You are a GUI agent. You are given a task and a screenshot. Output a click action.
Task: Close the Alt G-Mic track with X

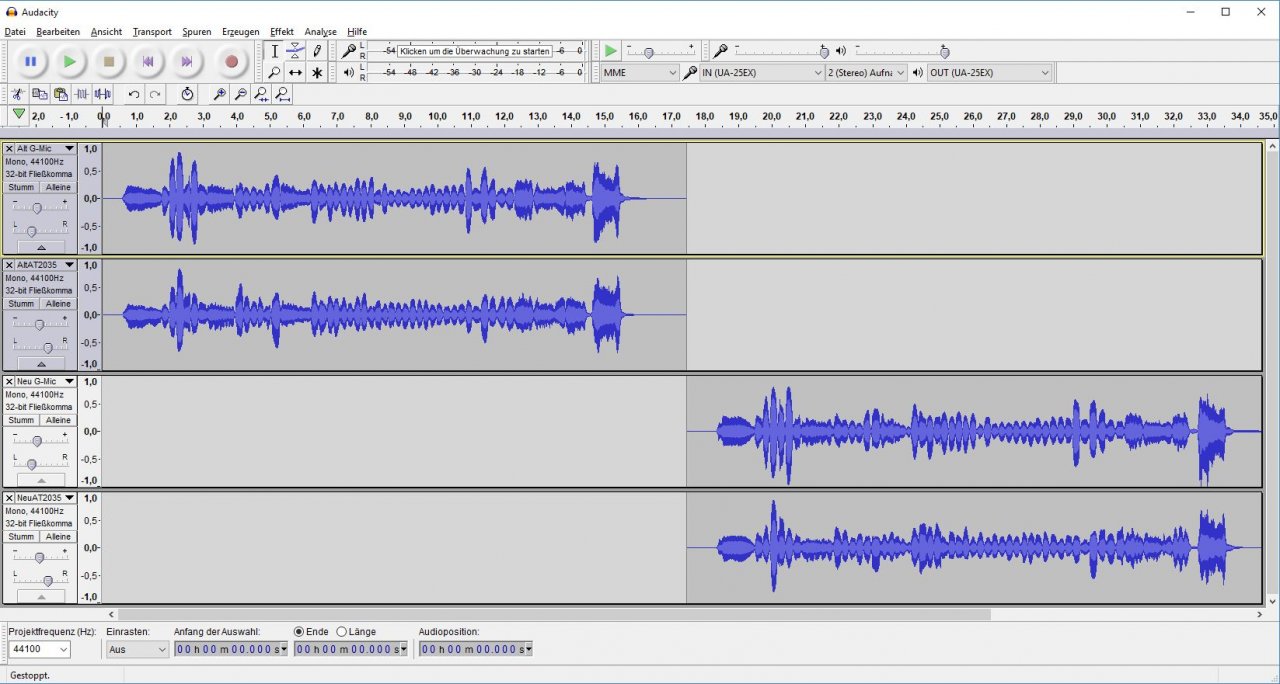pos(9,149)
